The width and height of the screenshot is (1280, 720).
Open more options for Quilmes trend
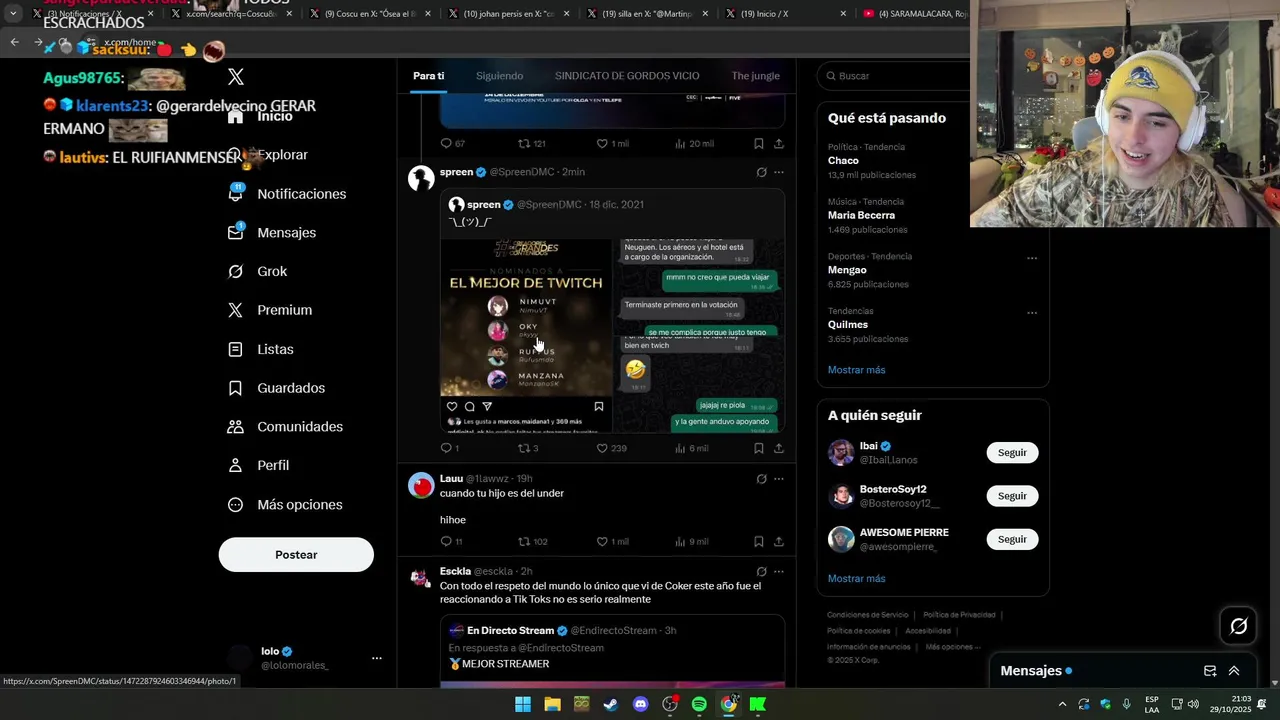click(x=1032, y=313)
